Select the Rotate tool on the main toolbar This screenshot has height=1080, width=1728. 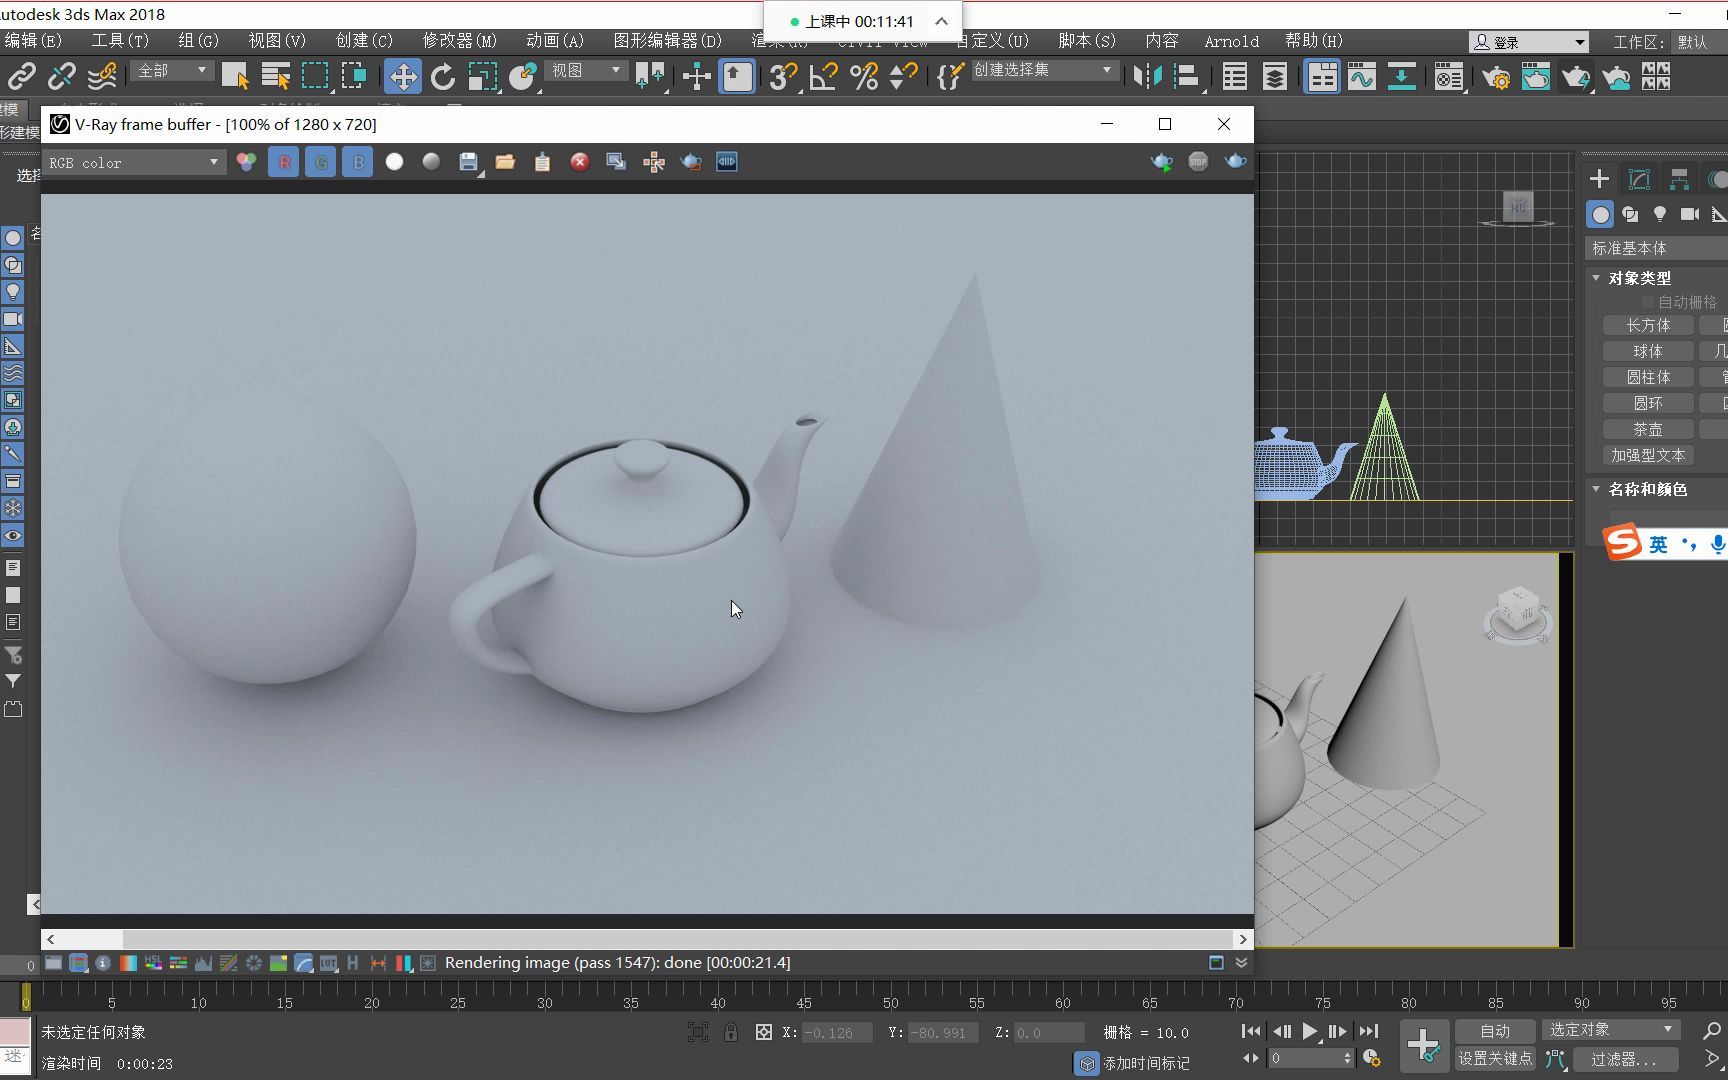442,76
